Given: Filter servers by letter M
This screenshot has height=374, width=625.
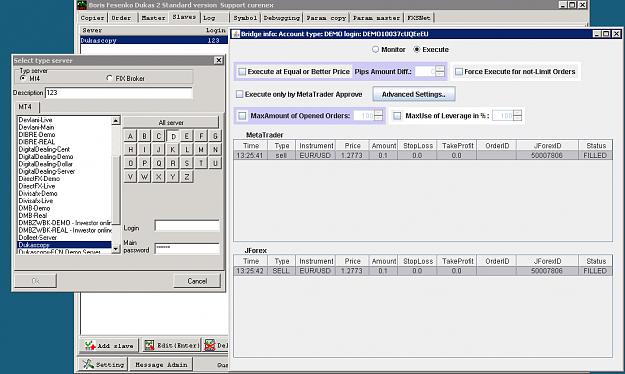Looking at the screenshot, I should point(201,150).
